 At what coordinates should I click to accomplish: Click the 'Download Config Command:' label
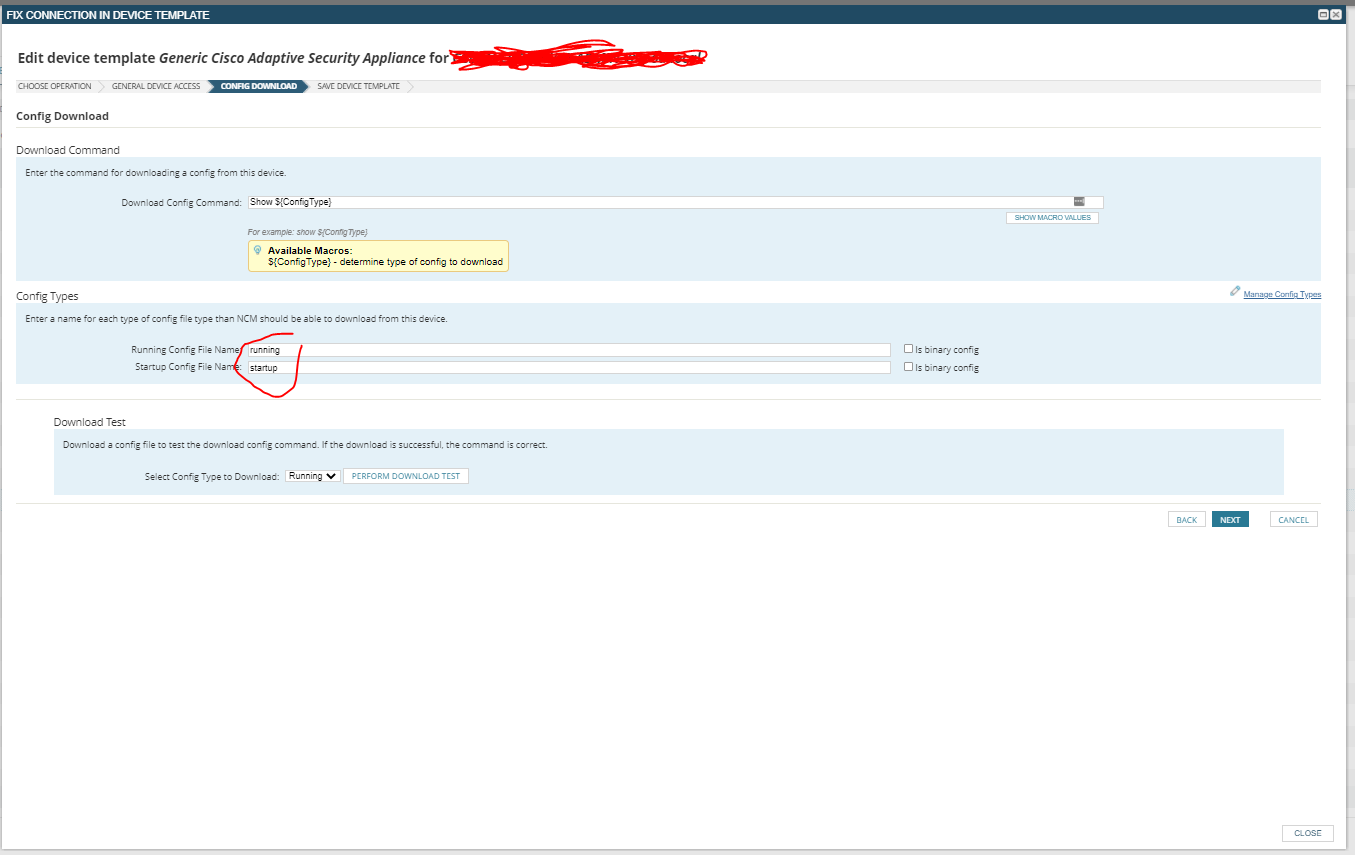[x=182, y=203]
